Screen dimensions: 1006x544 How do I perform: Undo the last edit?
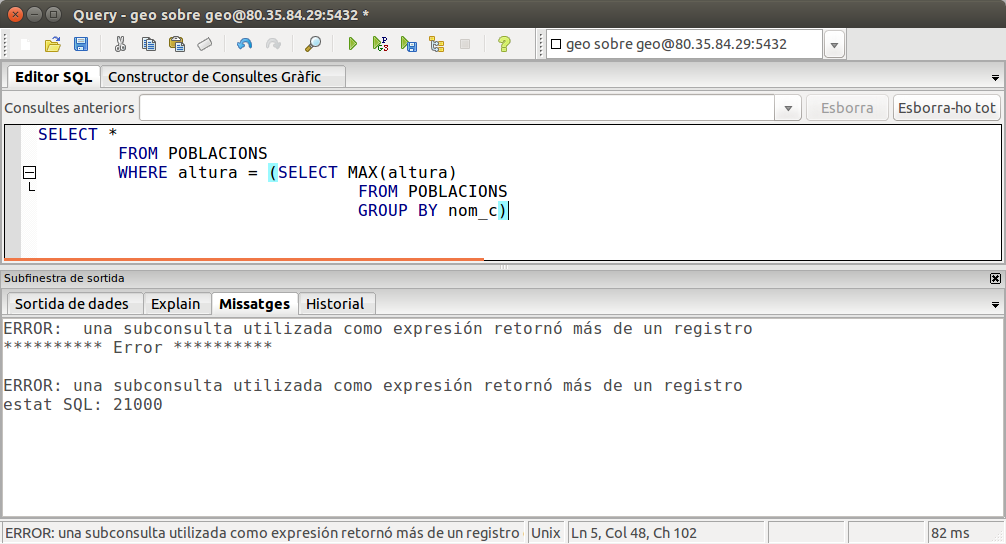coord(244,44)
